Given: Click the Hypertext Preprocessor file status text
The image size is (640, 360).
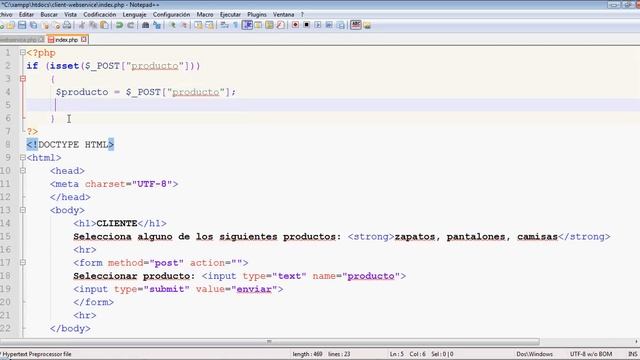Looking at the screenshot, I should click(x=37, y=354).
